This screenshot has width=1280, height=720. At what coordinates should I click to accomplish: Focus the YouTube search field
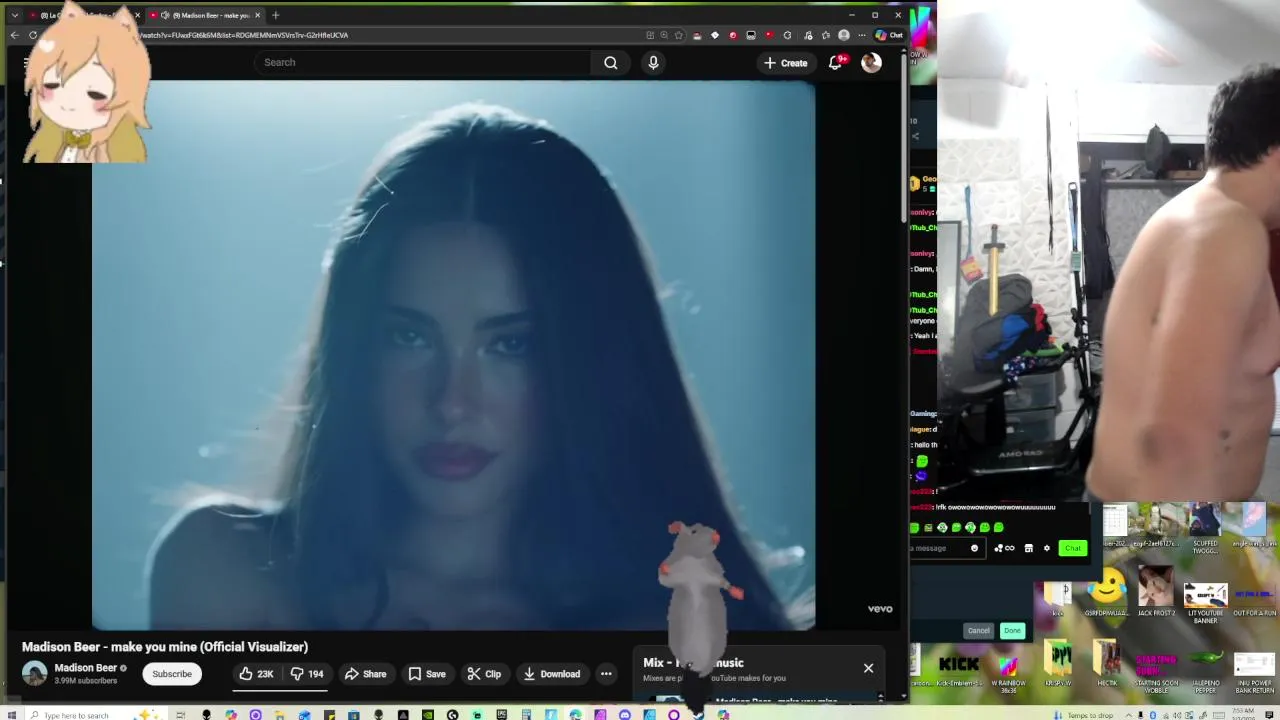tap(425, 62)
